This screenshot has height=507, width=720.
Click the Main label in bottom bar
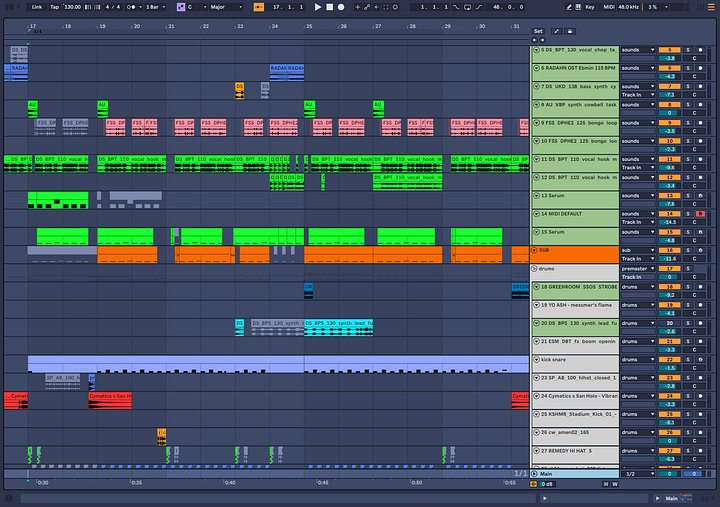[671, 498]
